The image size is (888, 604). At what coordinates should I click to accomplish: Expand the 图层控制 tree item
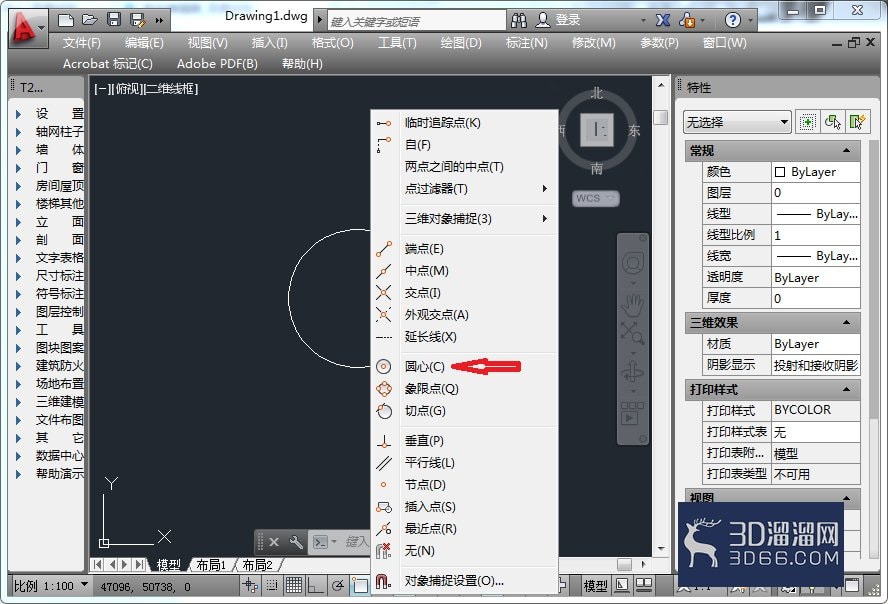[x=18, y=312]
